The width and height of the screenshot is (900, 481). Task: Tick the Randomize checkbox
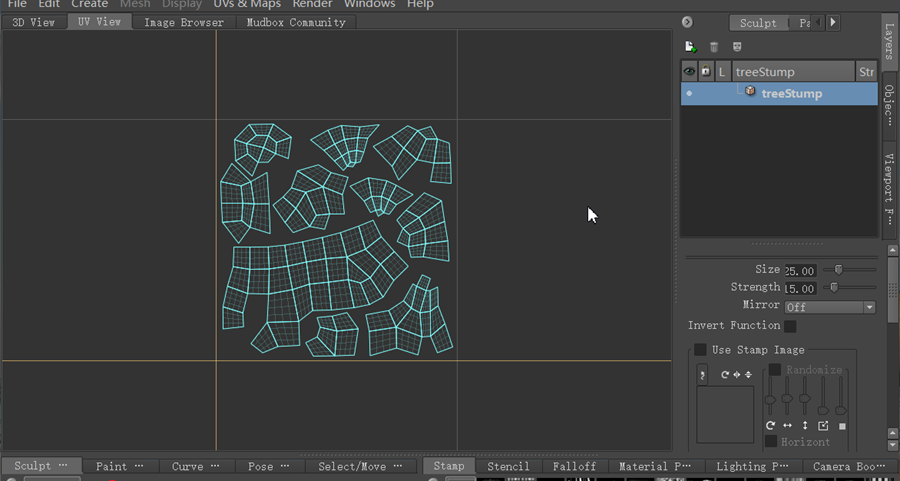tap(774, 369)
